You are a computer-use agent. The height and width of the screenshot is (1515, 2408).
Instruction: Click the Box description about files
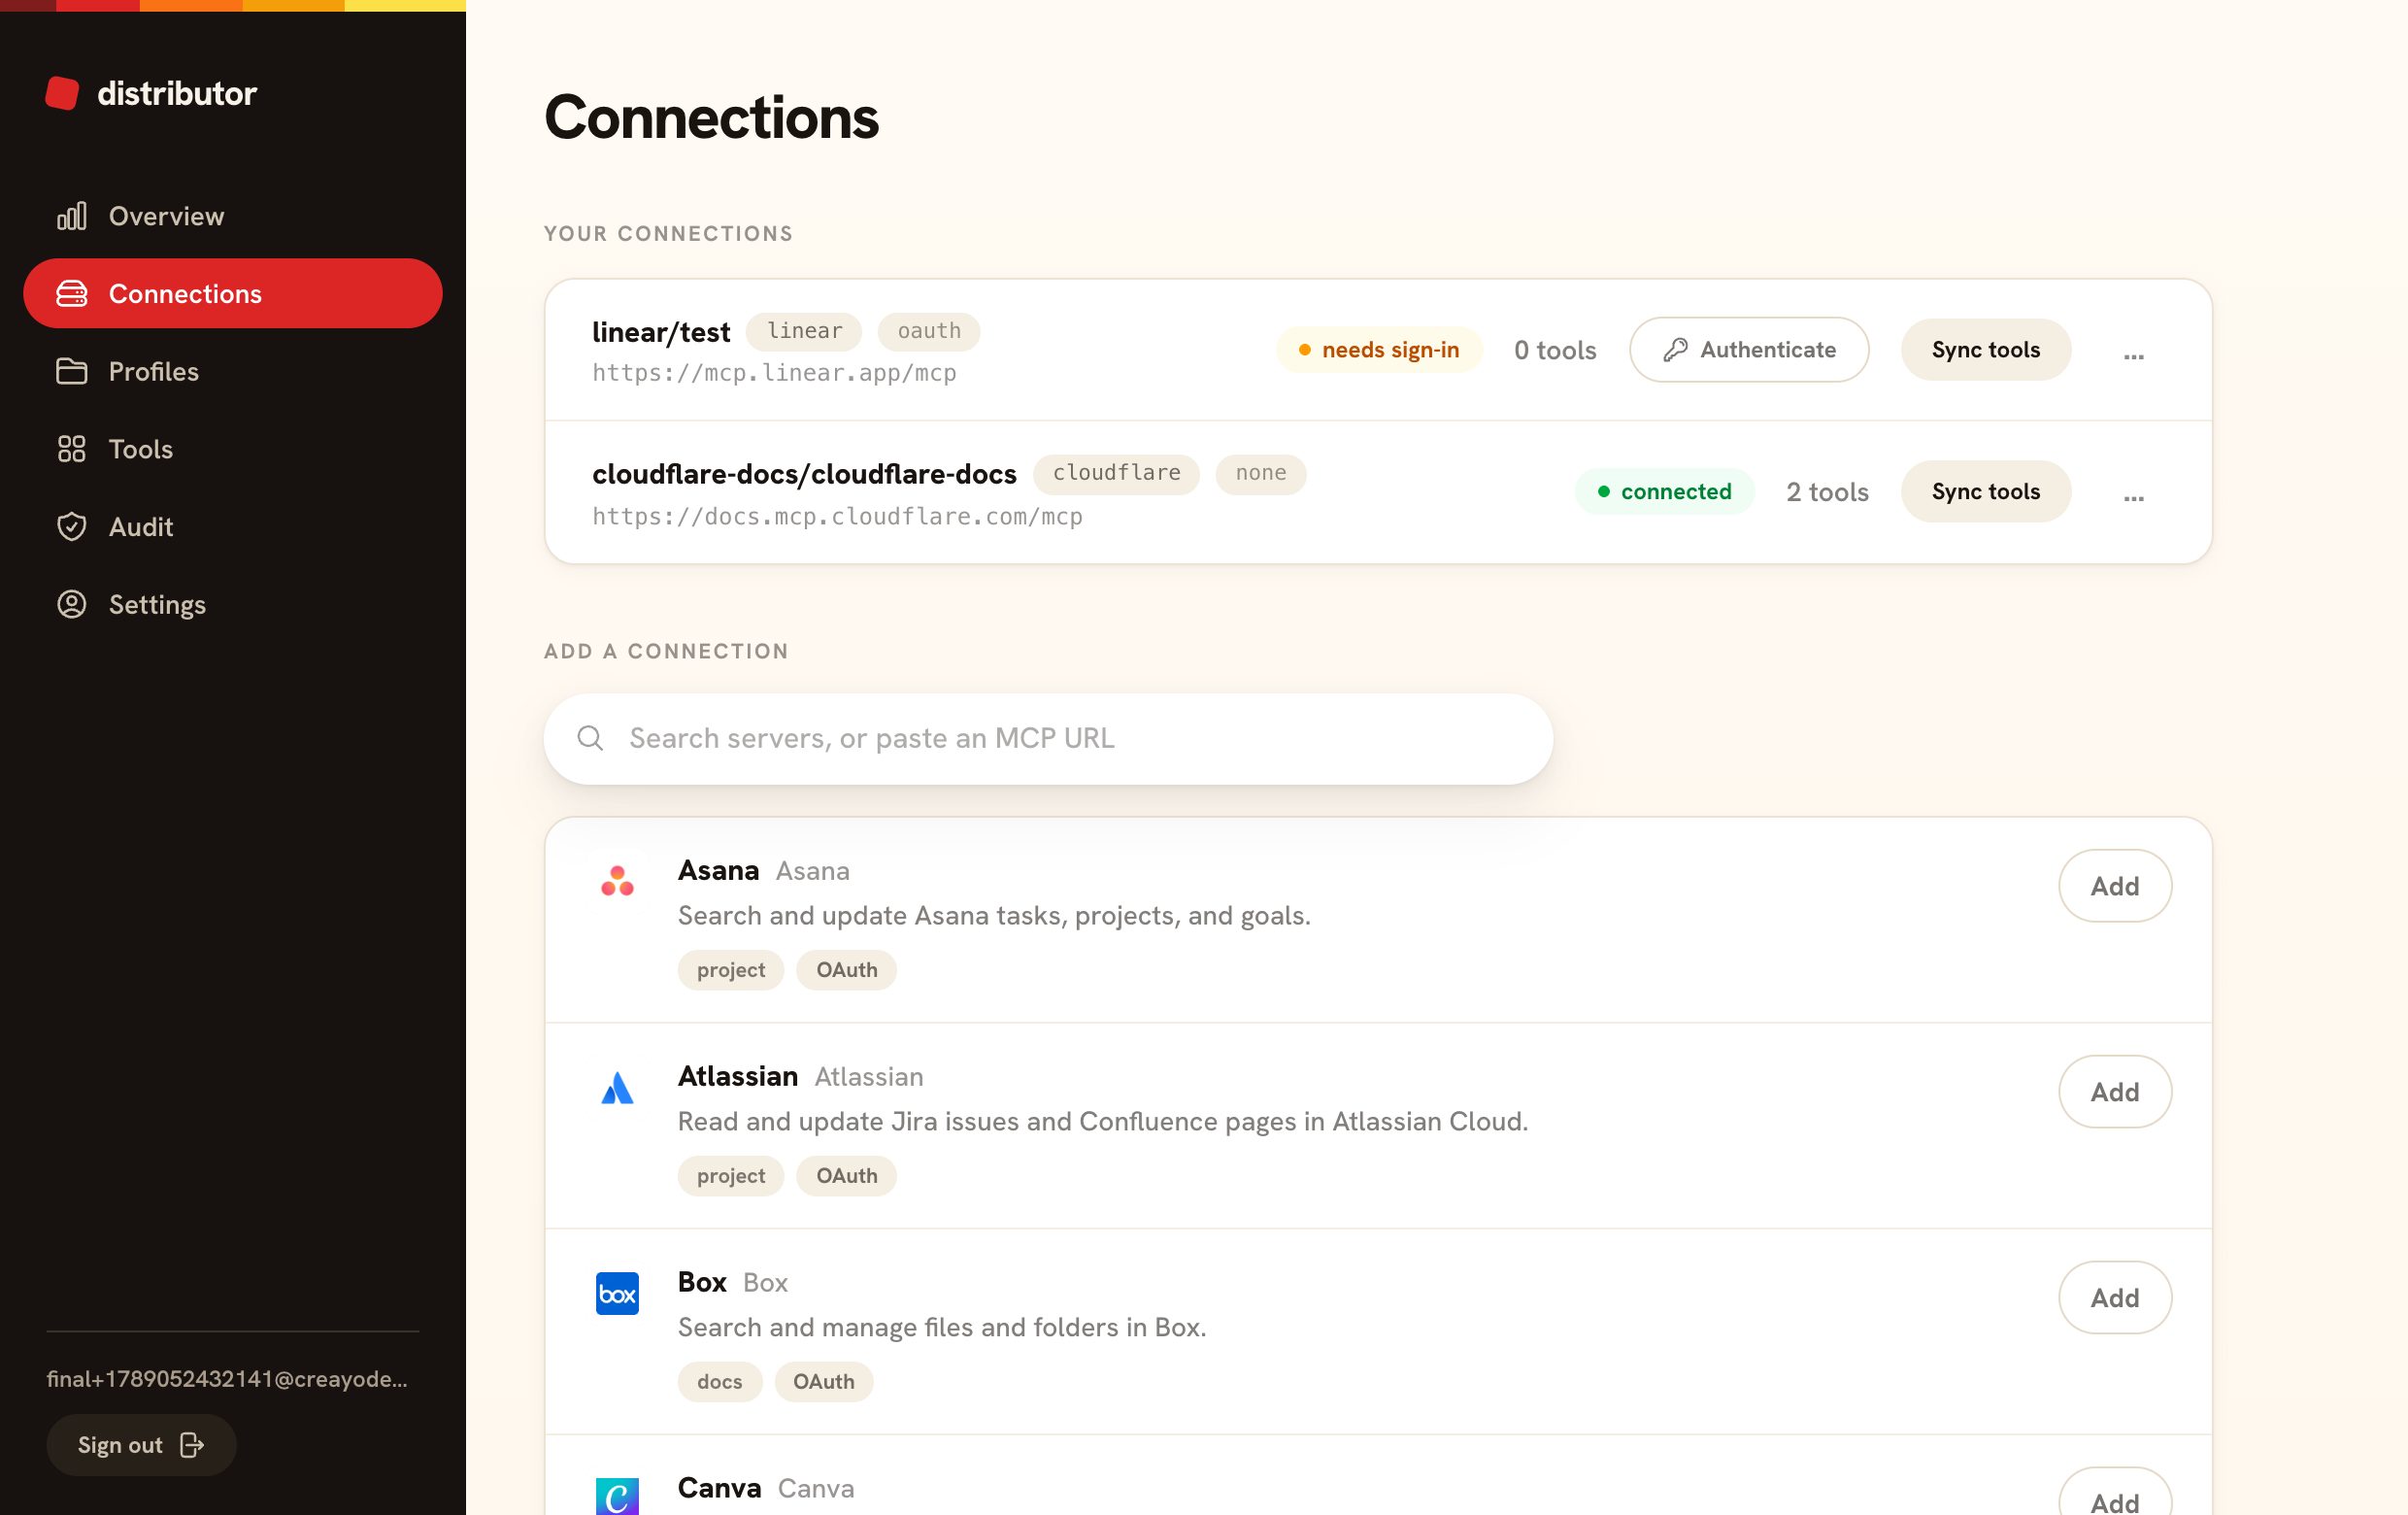pos(942,1328)
